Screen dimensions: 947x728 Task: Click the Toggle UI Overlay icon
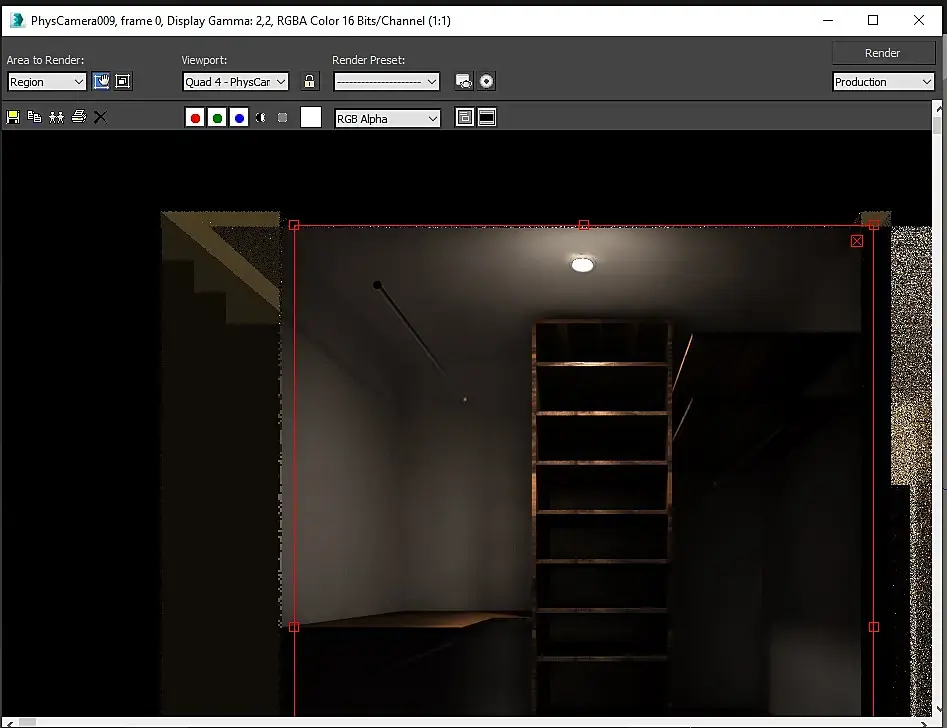click(464, 117)
